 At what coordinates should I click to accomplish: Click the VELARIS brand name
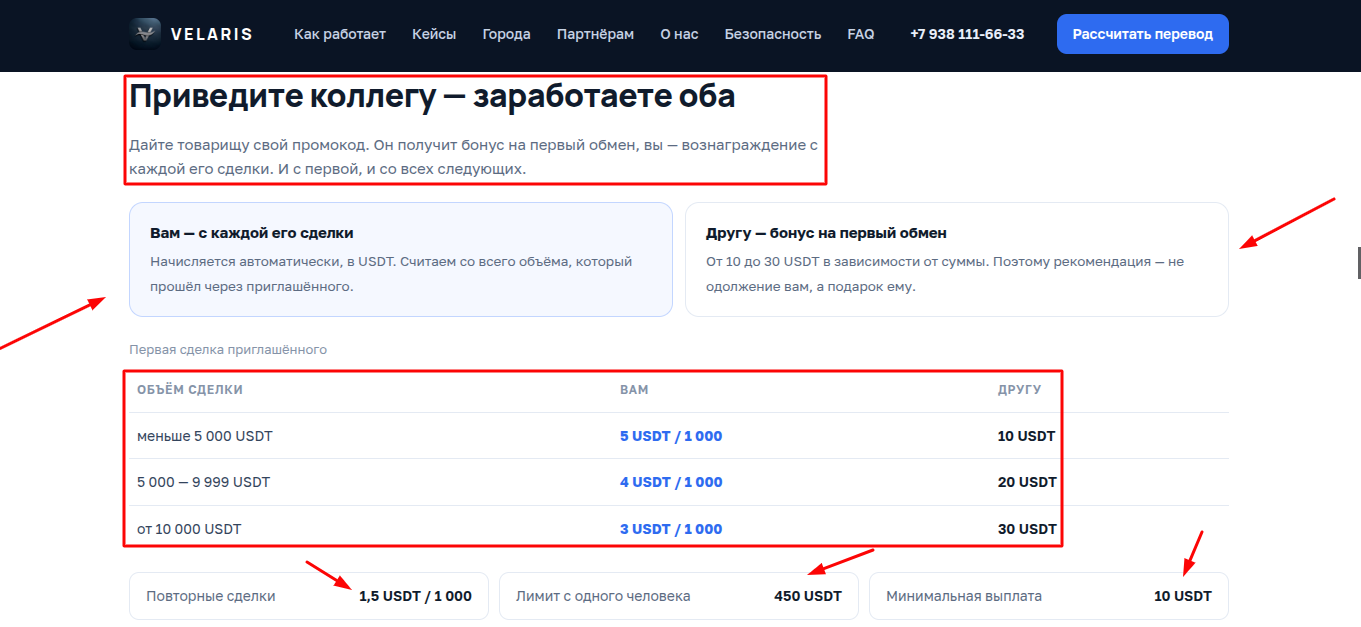pos(211,34)
